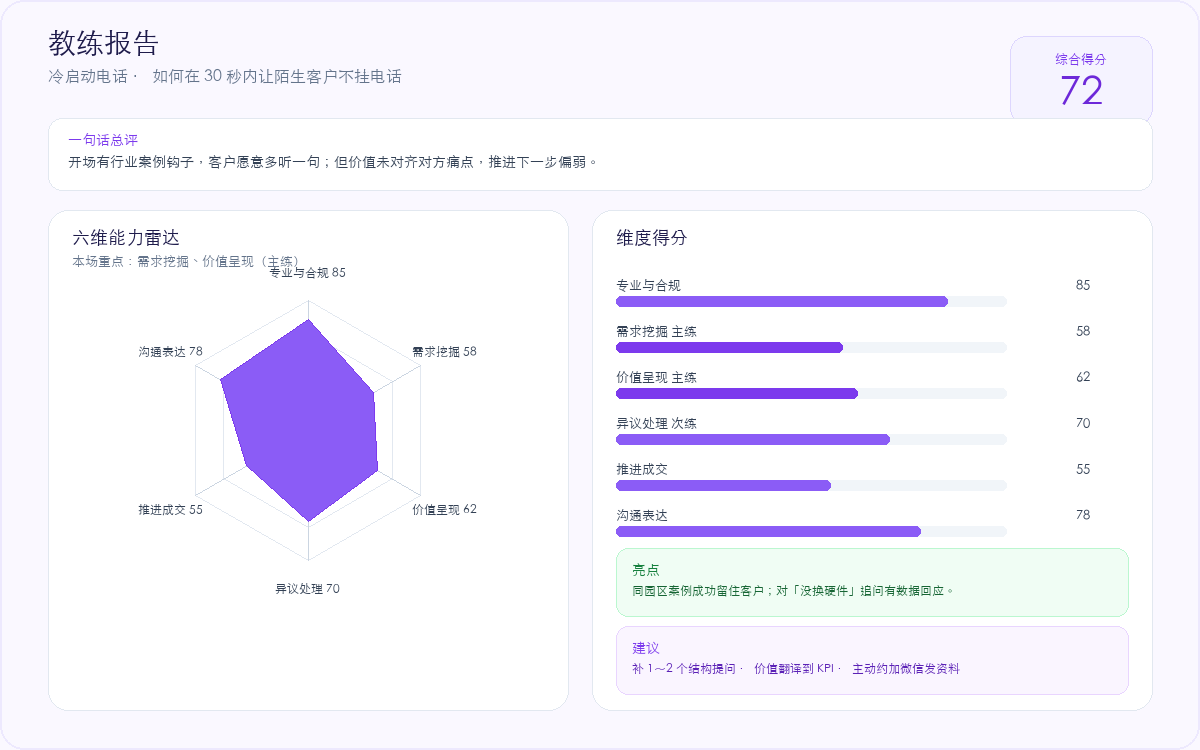Click the 综合得分 72 score card
The image size is (1200, 750).
point(1081,80)
